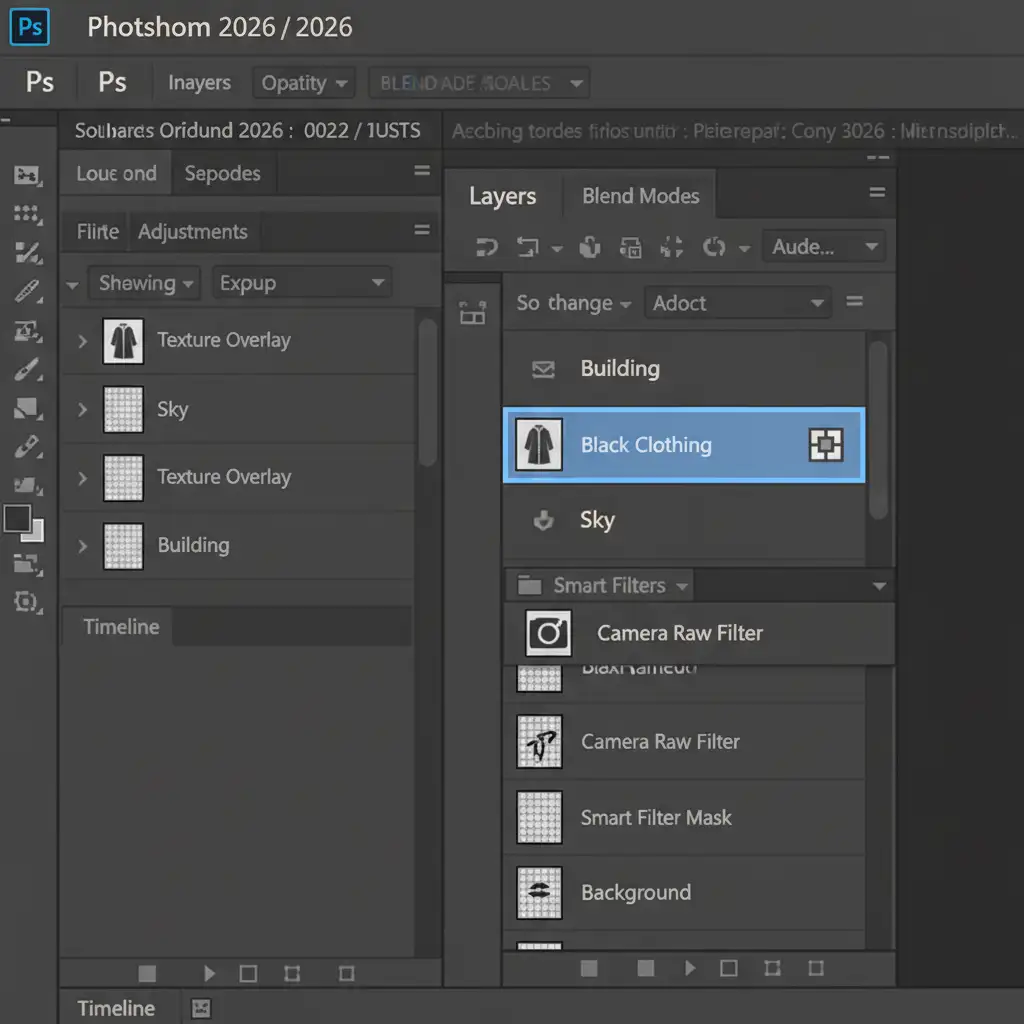Click the folder icon beside Smart Filters
This screenshot has width=1024, height=1024.
pyautogui.click(x=529, y=586)
